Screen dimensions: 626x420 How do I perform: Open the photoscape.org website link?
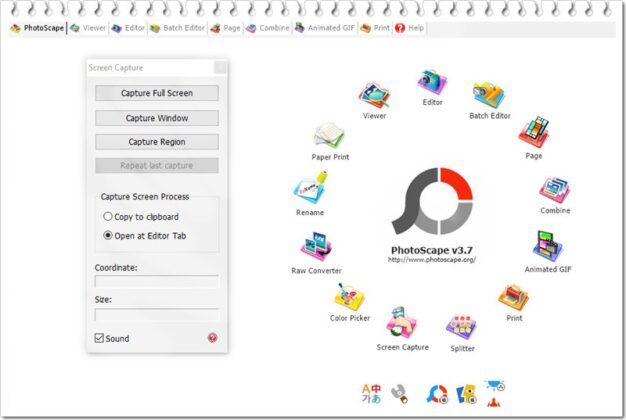click(x=432, y=260)
